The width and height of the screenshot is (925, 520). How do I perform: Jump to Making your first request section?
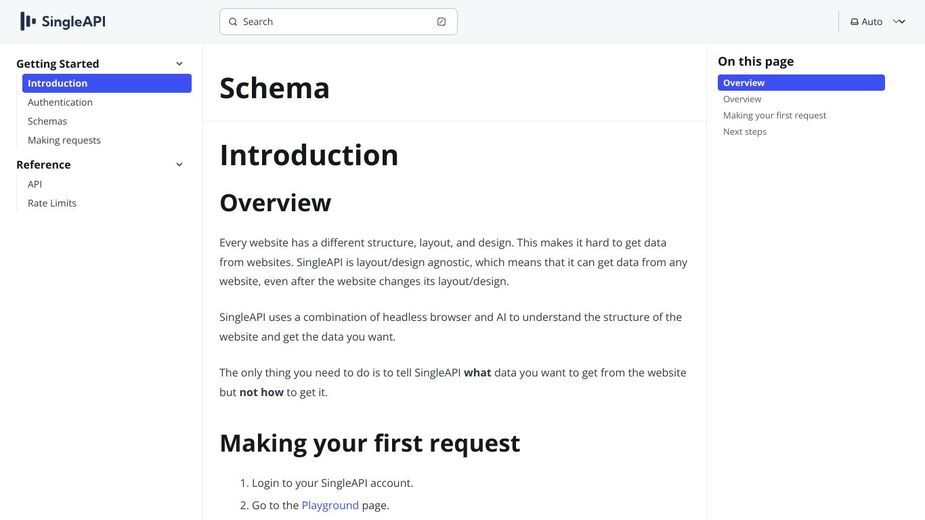click(x=775, y=116)
